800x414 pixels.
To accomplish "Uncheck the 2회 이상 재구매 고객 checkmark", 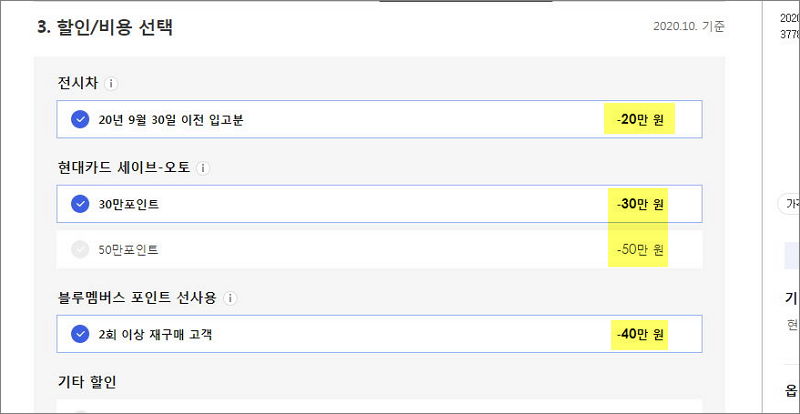I will tap(80, 334).
